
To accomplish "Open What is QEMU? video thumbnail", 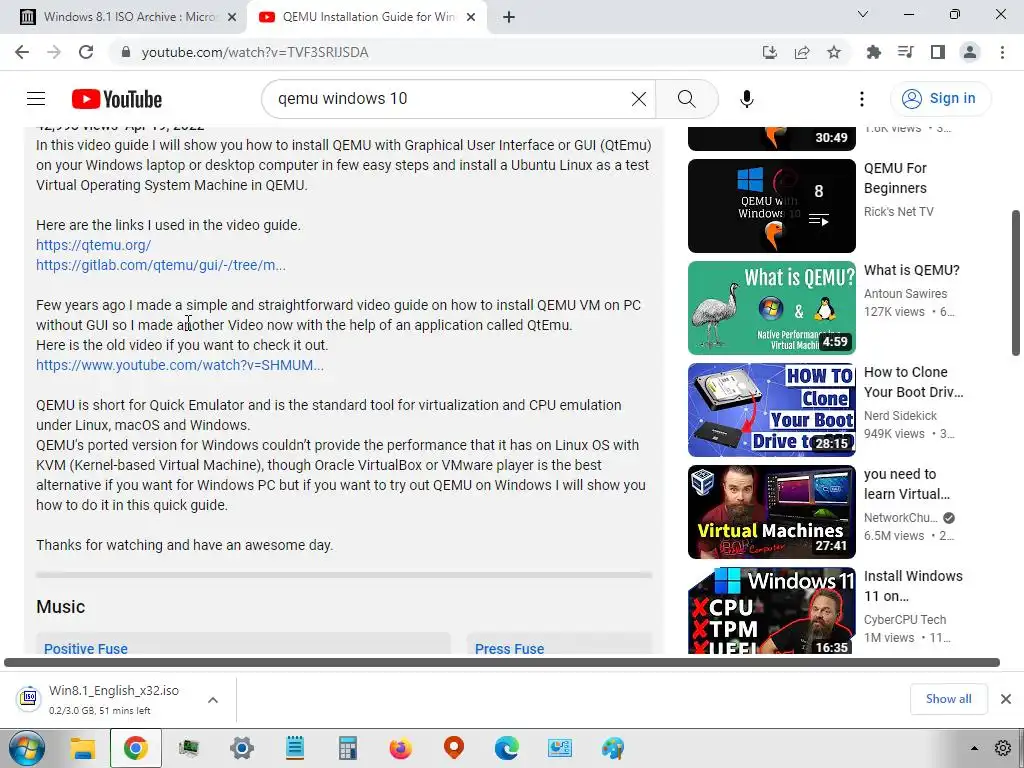I will pos(771,308).
